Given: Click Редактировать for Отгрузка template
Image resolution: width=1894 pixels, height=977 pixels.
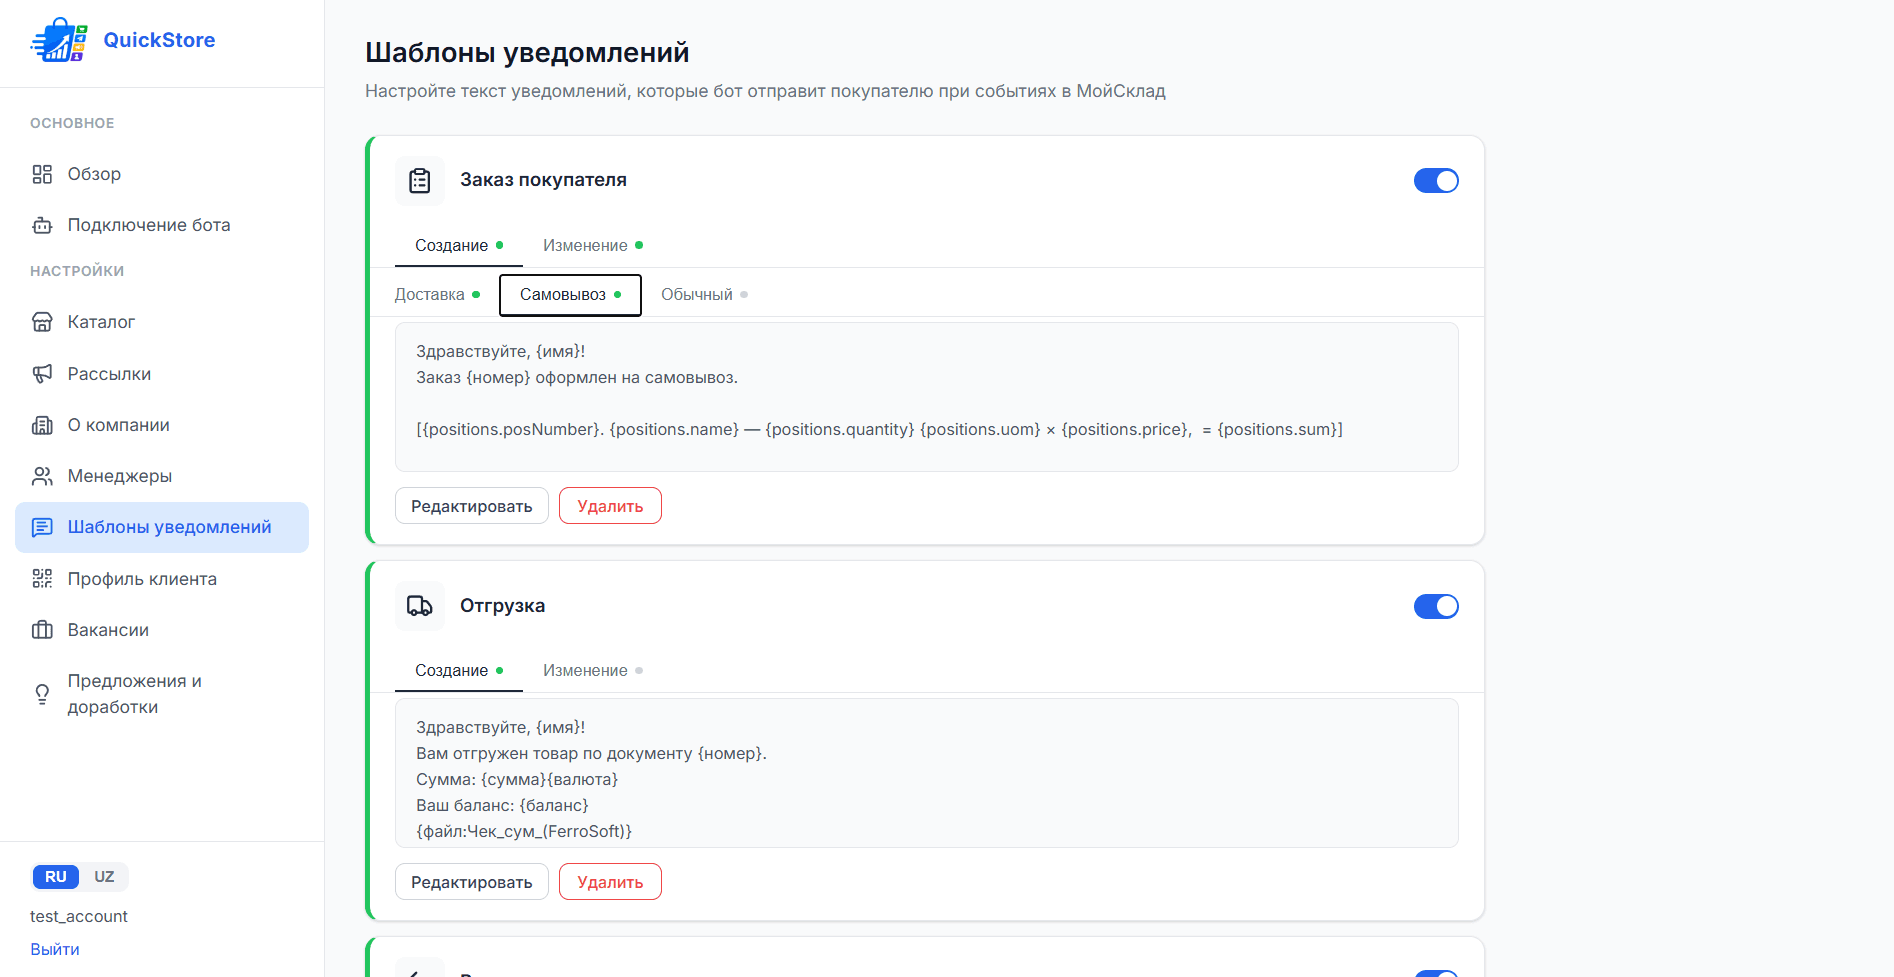Looking at the screenshot, I should pos(472,882).
